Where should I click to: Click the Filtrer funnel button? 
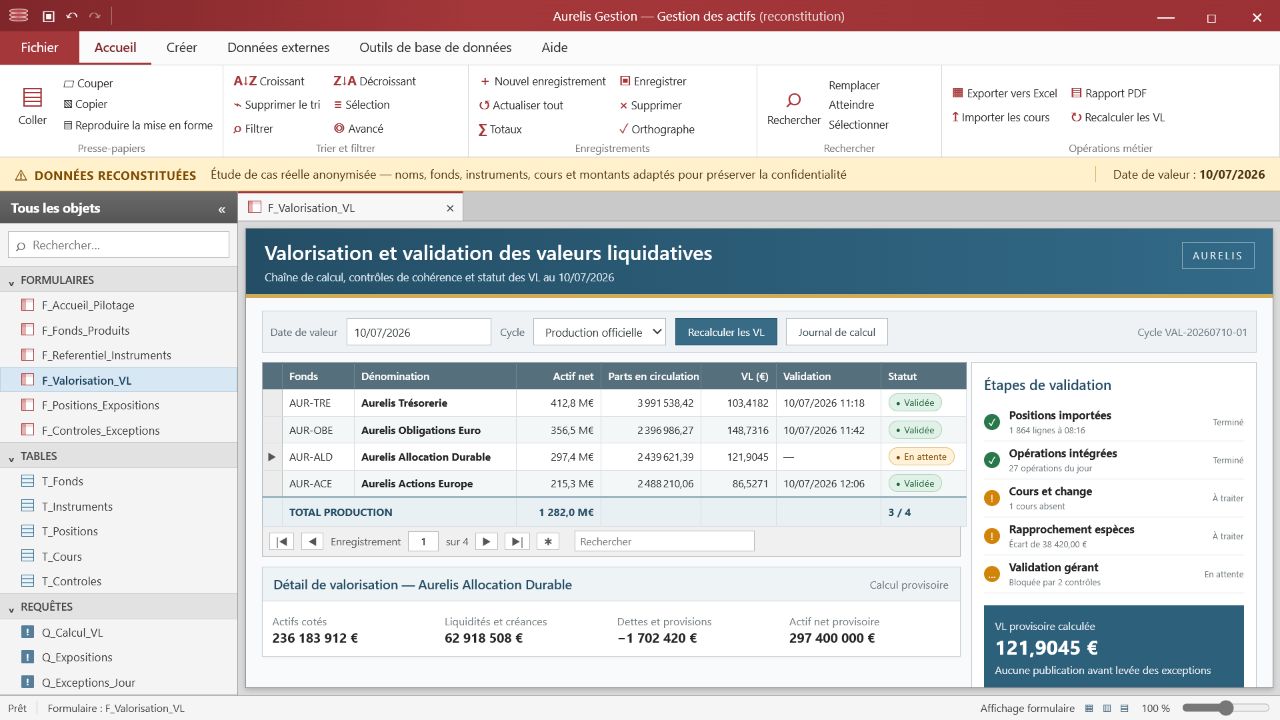point(253,129)
